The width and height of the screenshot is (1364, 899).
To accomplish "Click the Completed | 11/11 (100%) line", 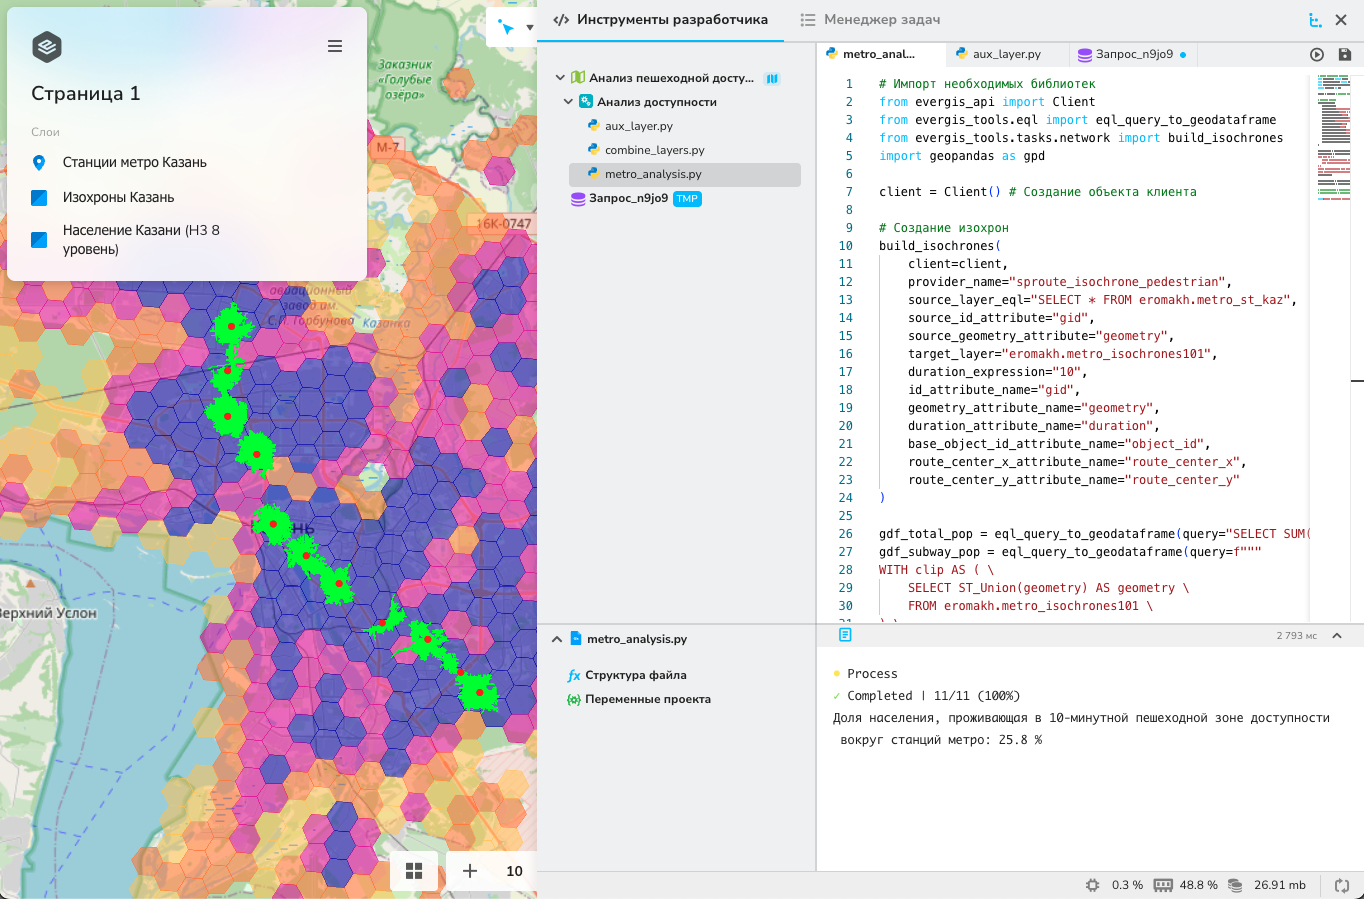I will click(933, 696).
